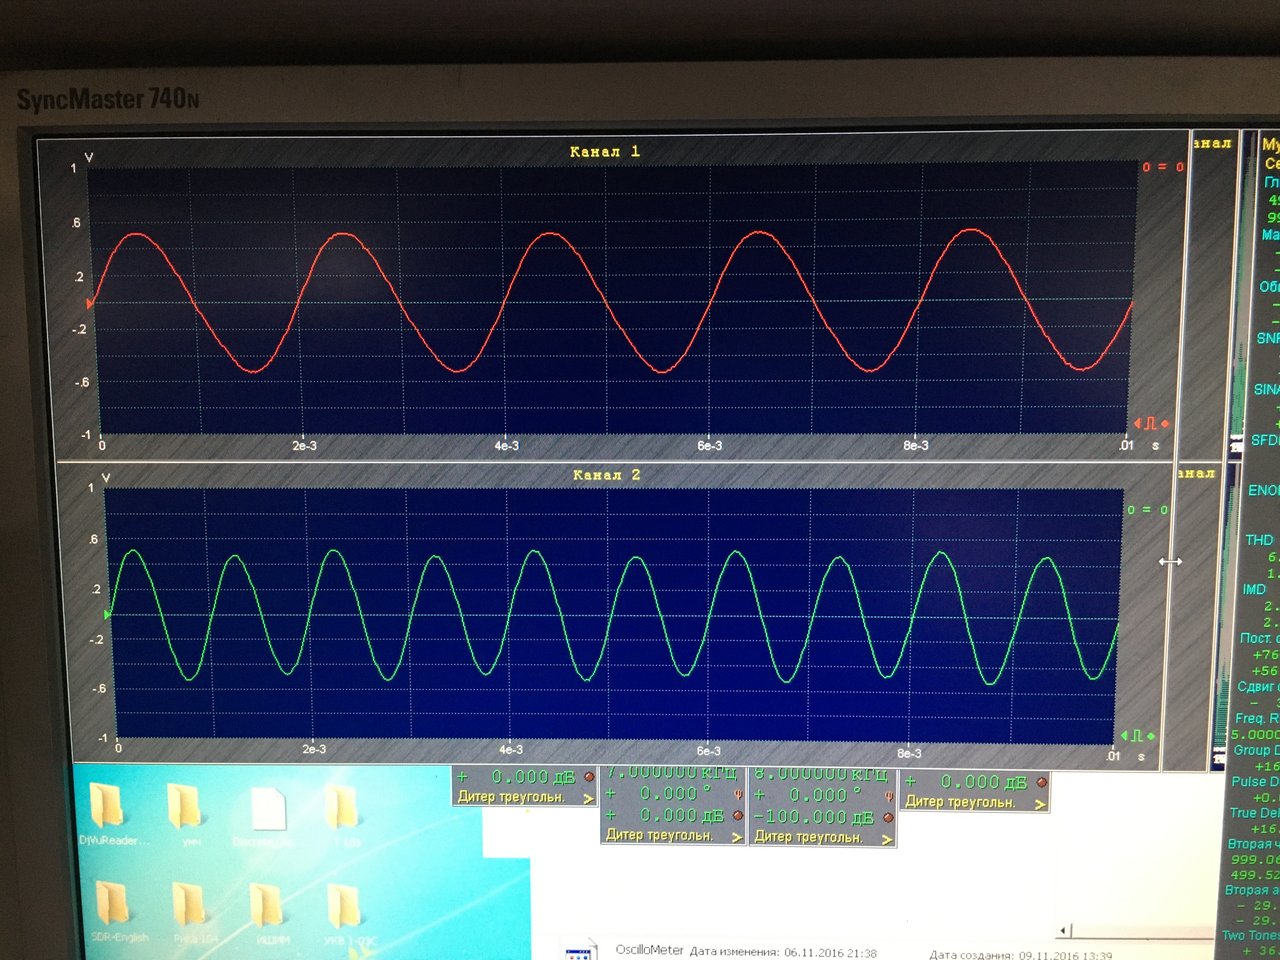
Task: Click Channel 2 green diamond trigger icon
Action: tap(1151, 736)
